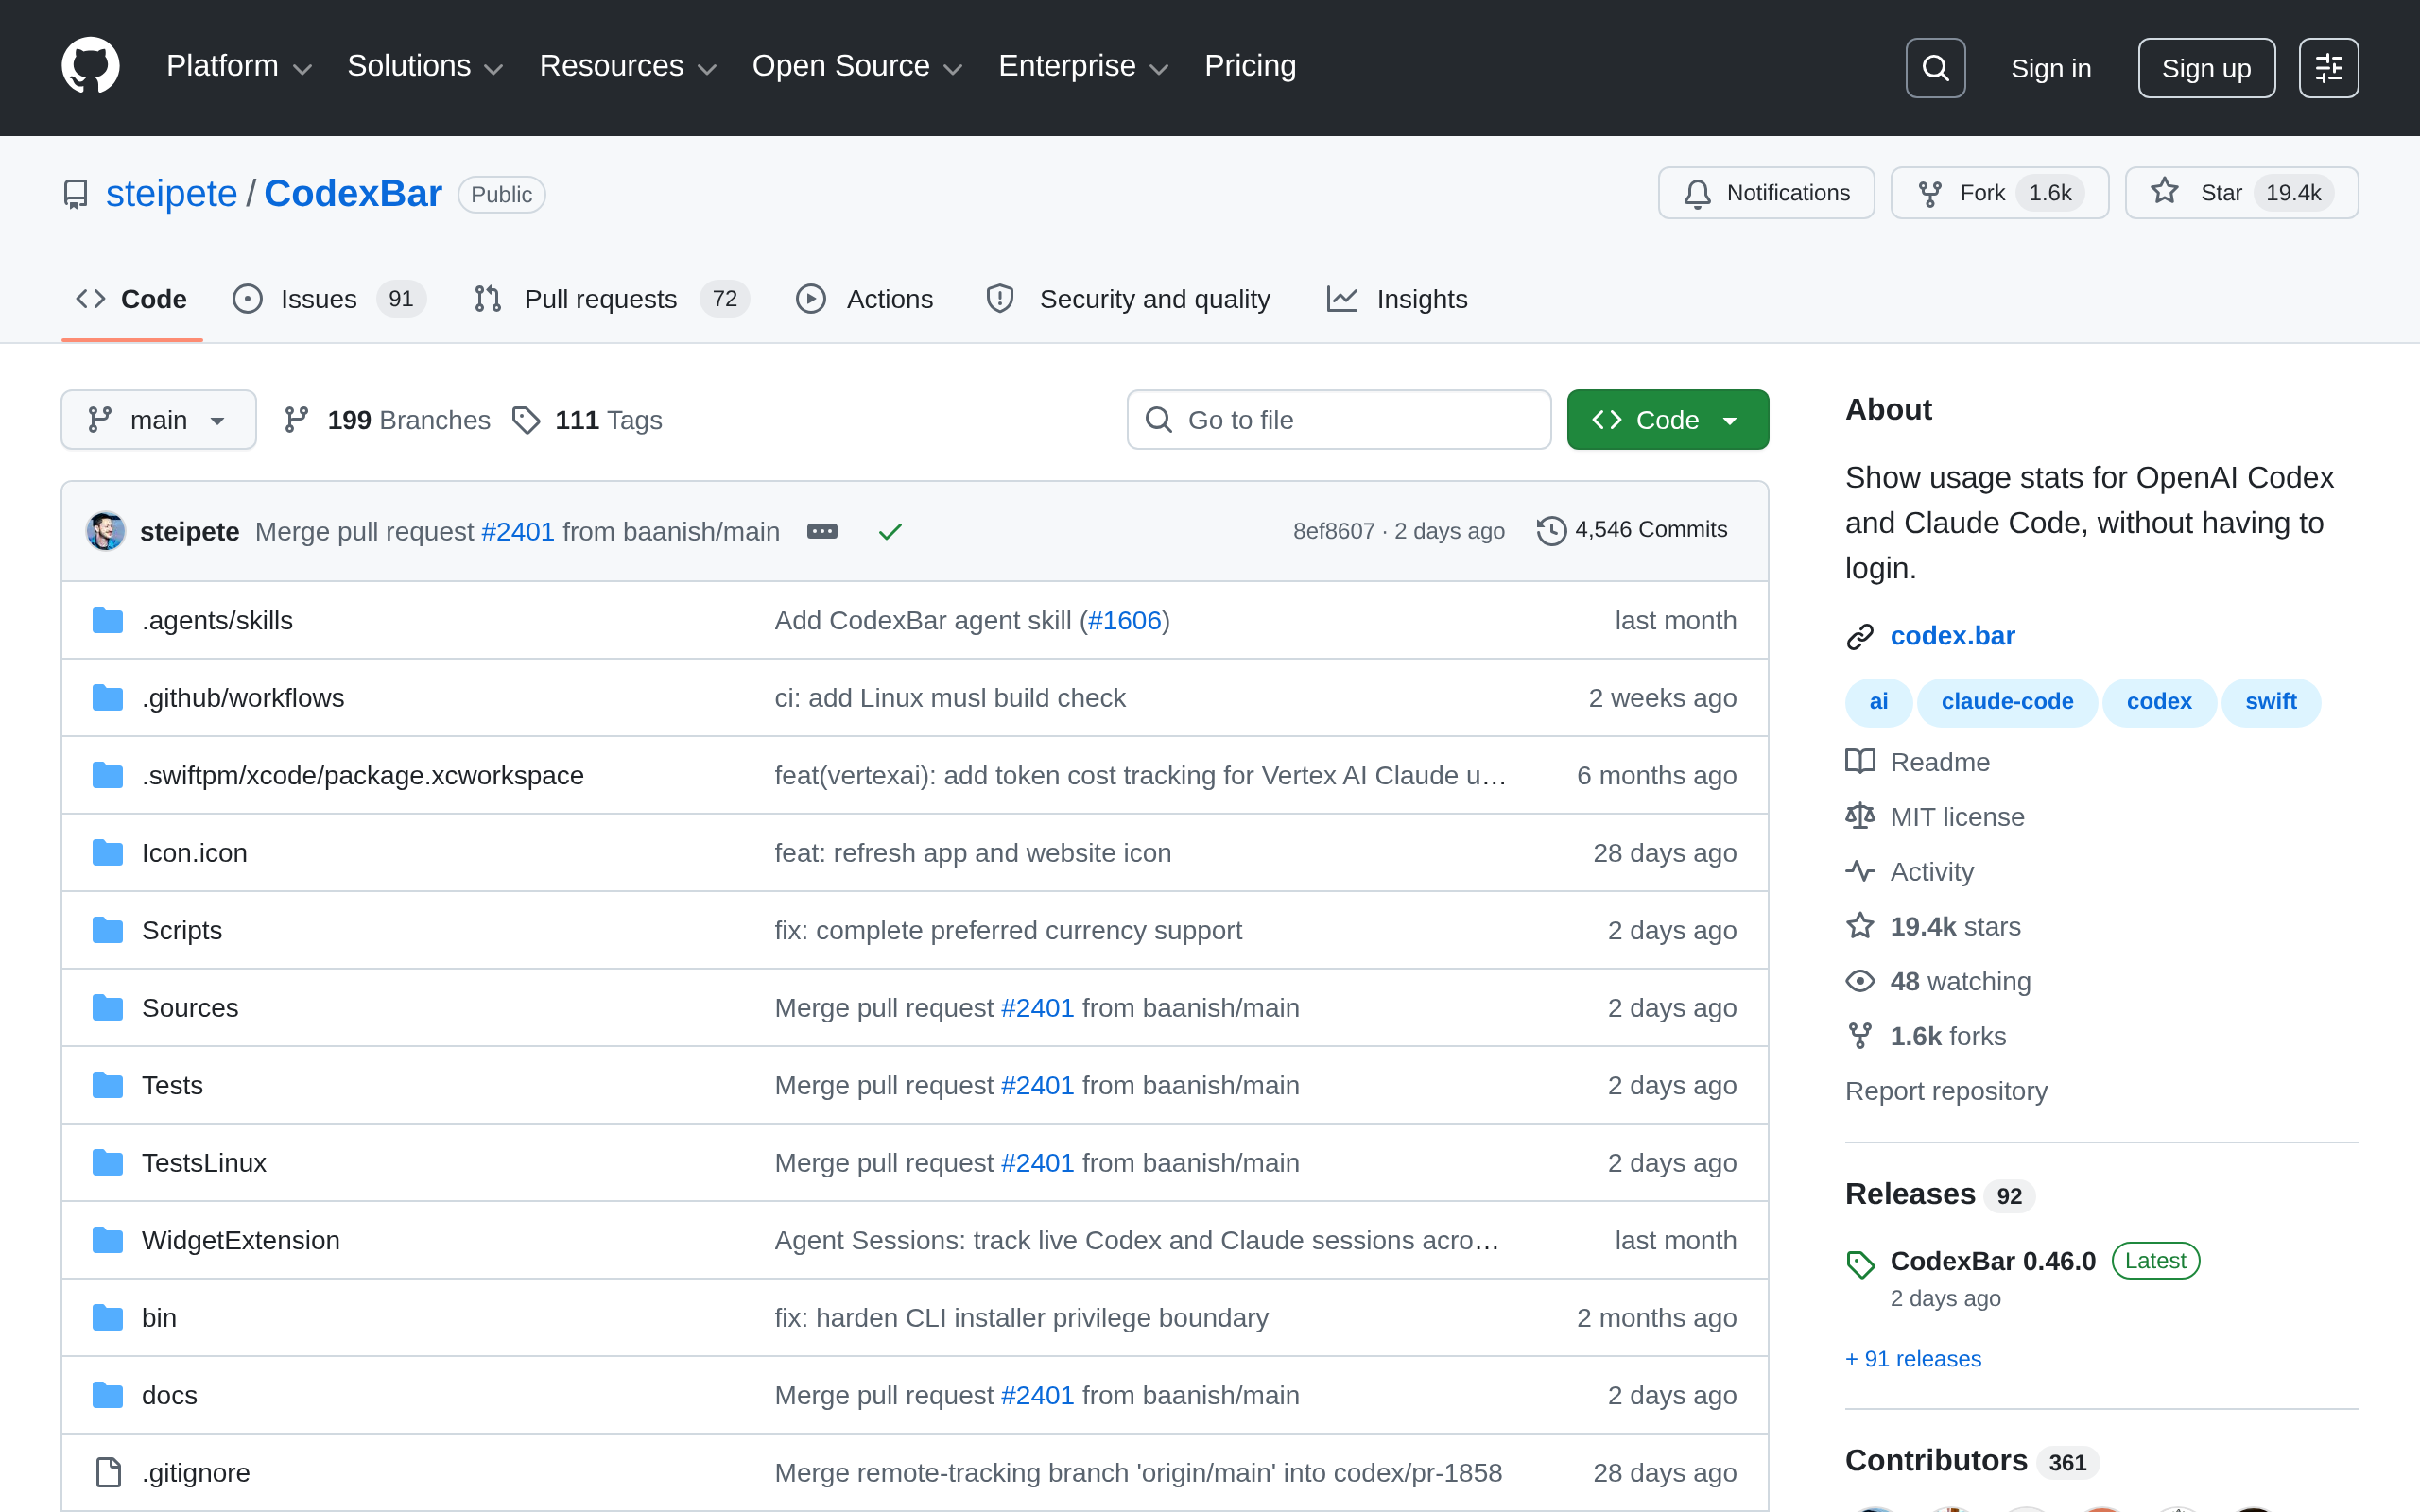This screenshot has width=2420, height=1512.
Task: Open the 4,546 Commits history
Action: pyautogui.click(x=1632, y=530)
